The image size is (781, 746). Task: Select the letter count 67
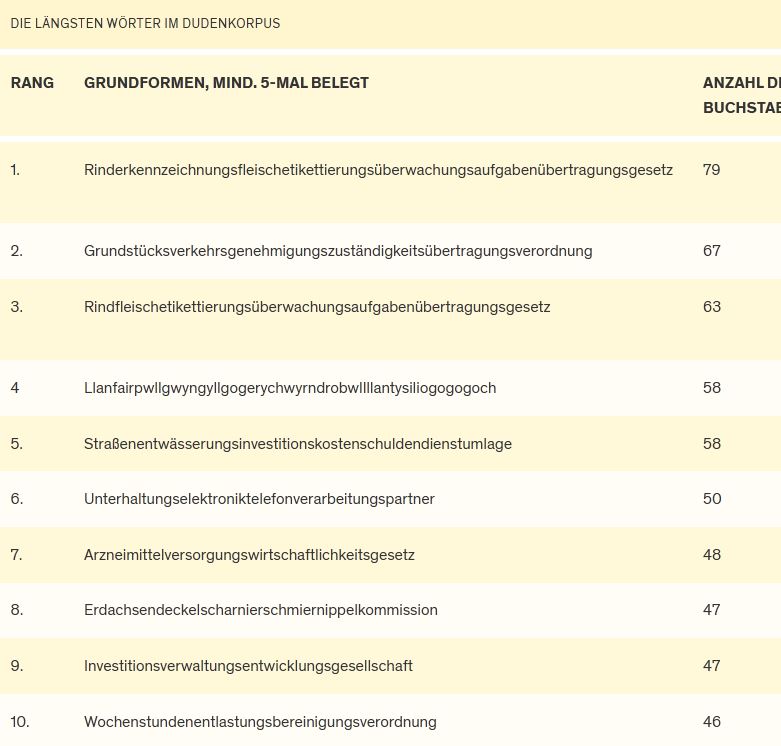712,251
